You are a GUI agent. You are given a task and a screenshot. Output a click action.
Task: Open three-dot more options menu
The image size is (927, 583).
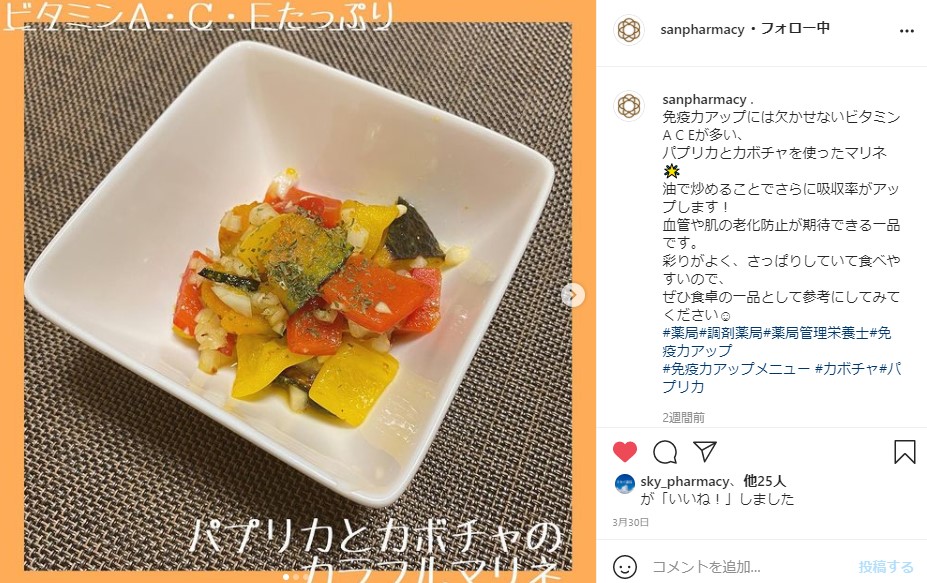pyautogui.click(x=906, y=31)
